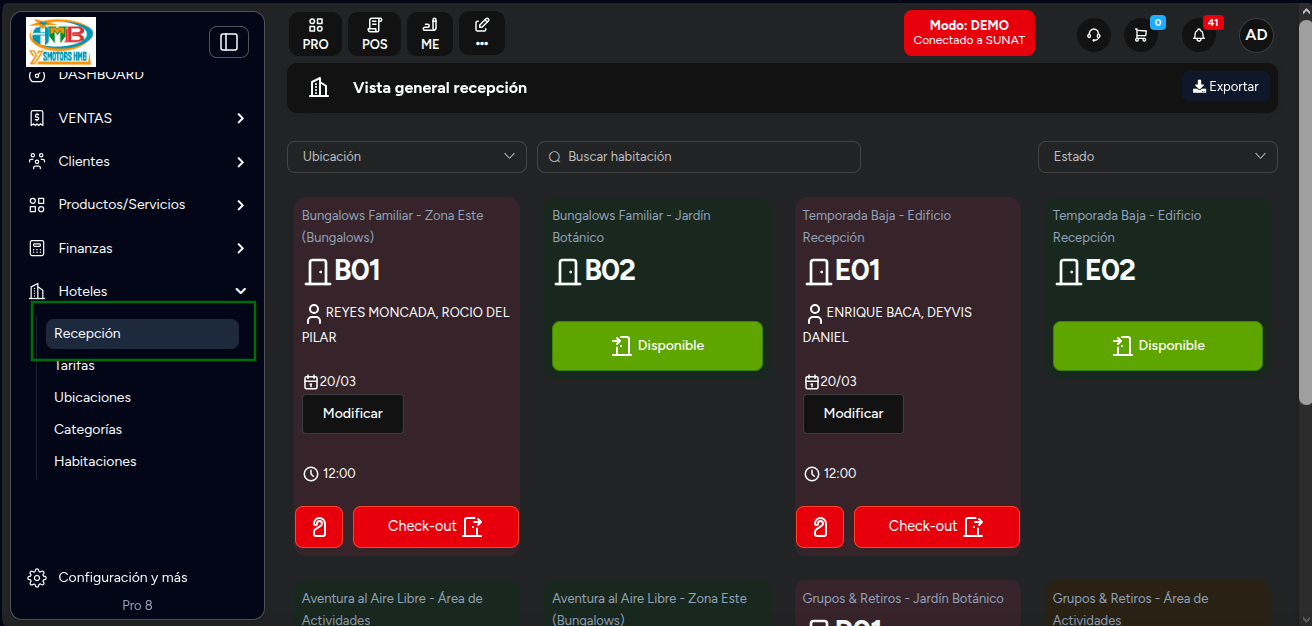
Task: Click guest name REYES MONCADA, ROCIO DEL PILAR
Action: (x=406, y=325)
